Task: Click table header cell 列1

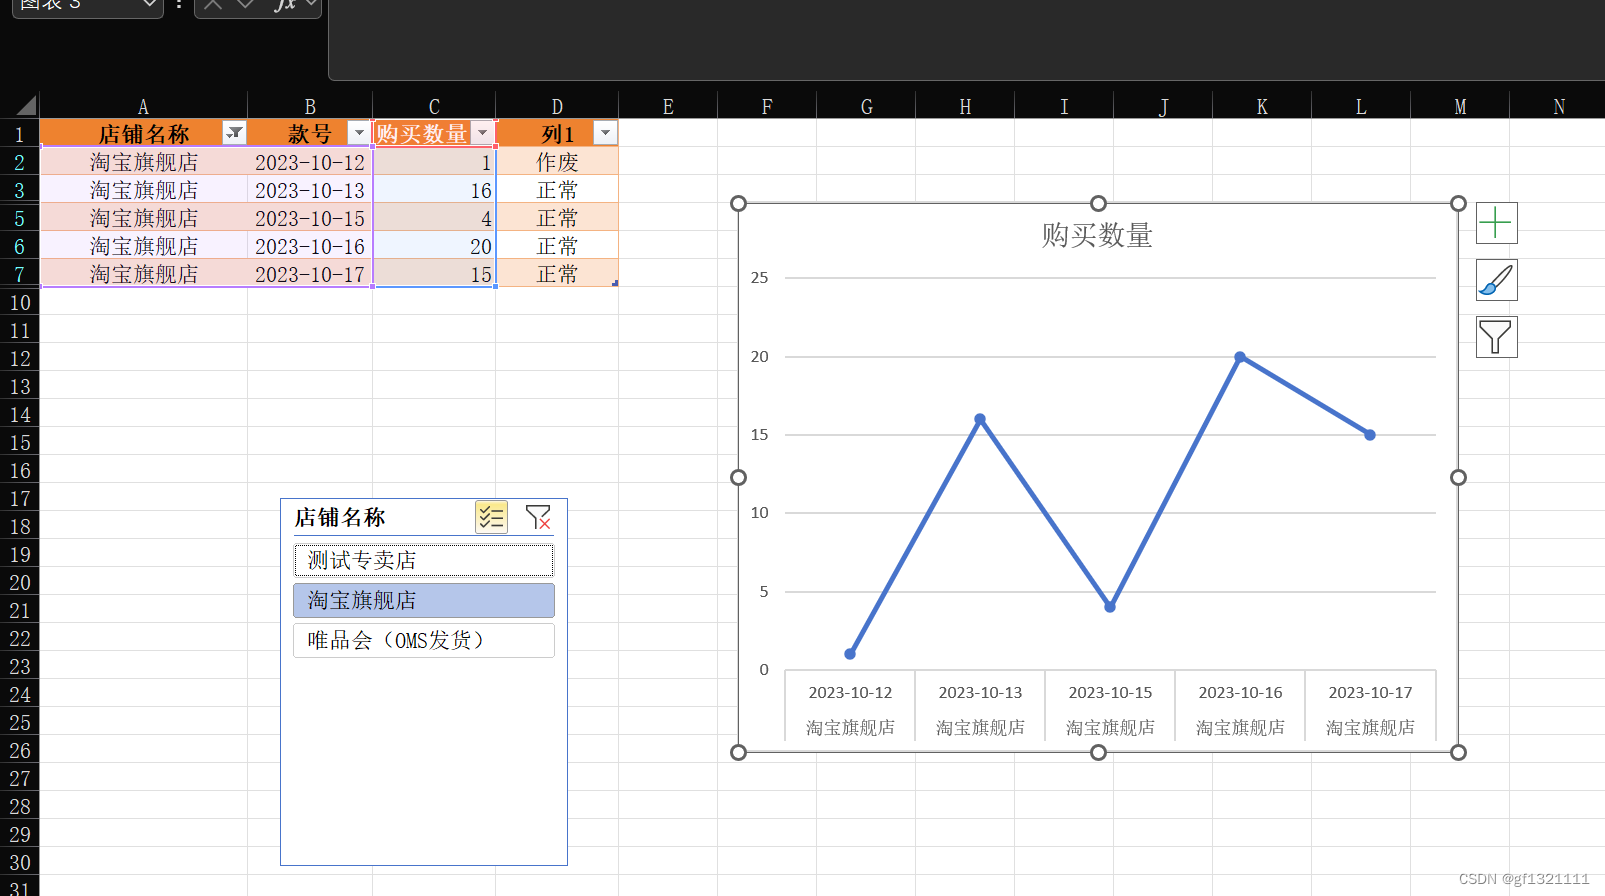Action: (557, 133)
